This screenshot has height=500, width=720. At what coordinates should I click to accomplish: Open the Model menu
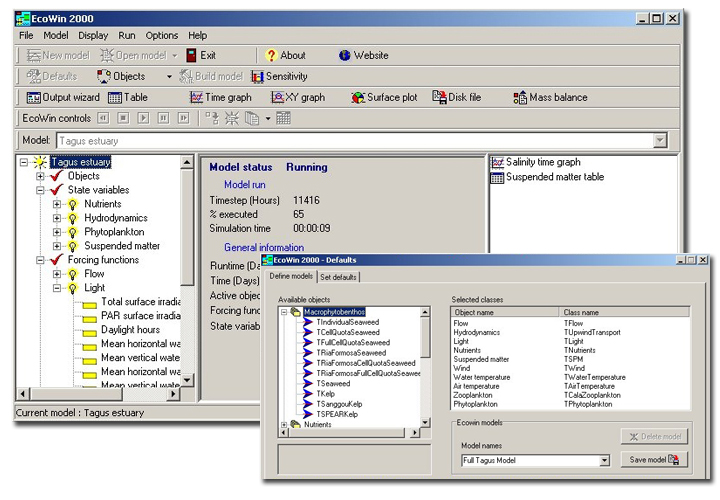click(x=56, y=35)
